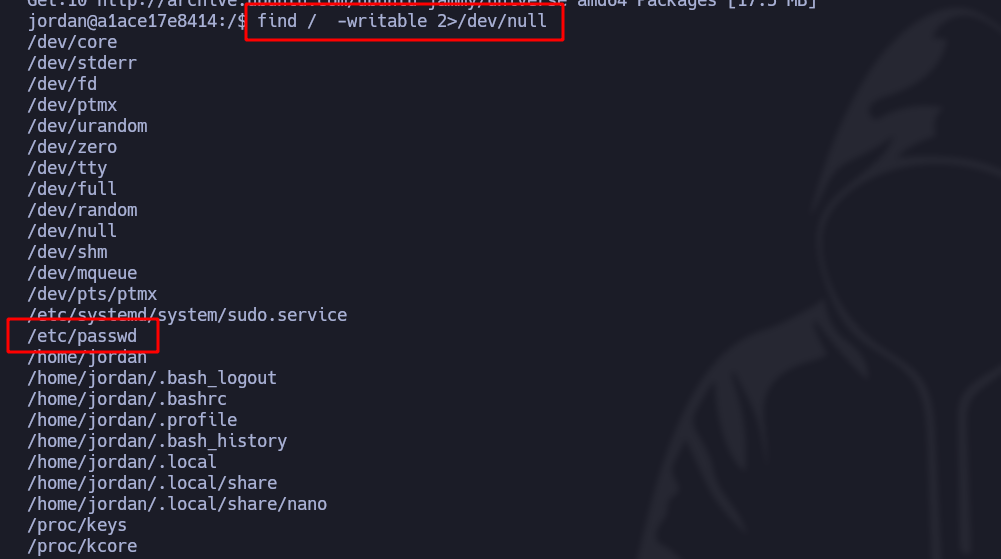Click the /proc/keys output line
Image resolution: width=1001 pixels, height=559 pixels.
pos(77,525)
